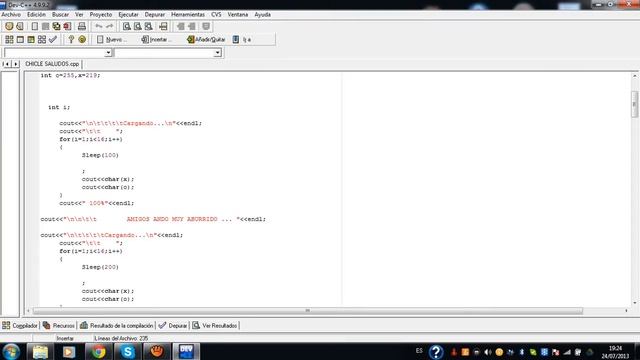Viewport: 640px width, 360px height.
Task: Click the Find magnifier icon
Action: 127,26
